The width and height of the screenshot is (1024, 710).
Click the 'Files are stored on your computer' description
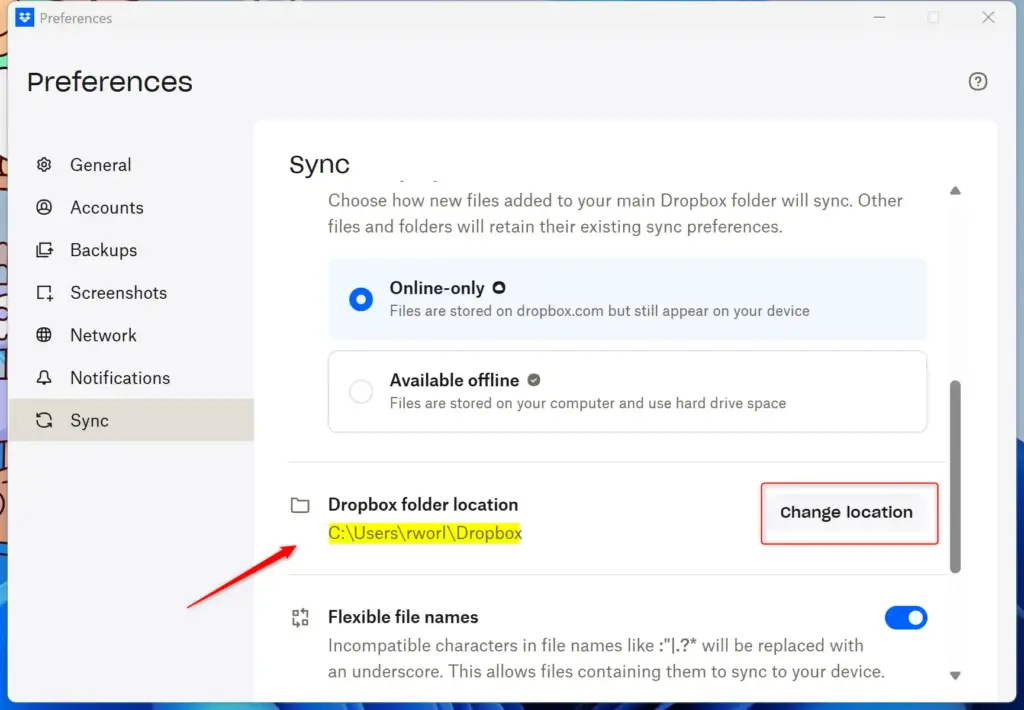588,403
